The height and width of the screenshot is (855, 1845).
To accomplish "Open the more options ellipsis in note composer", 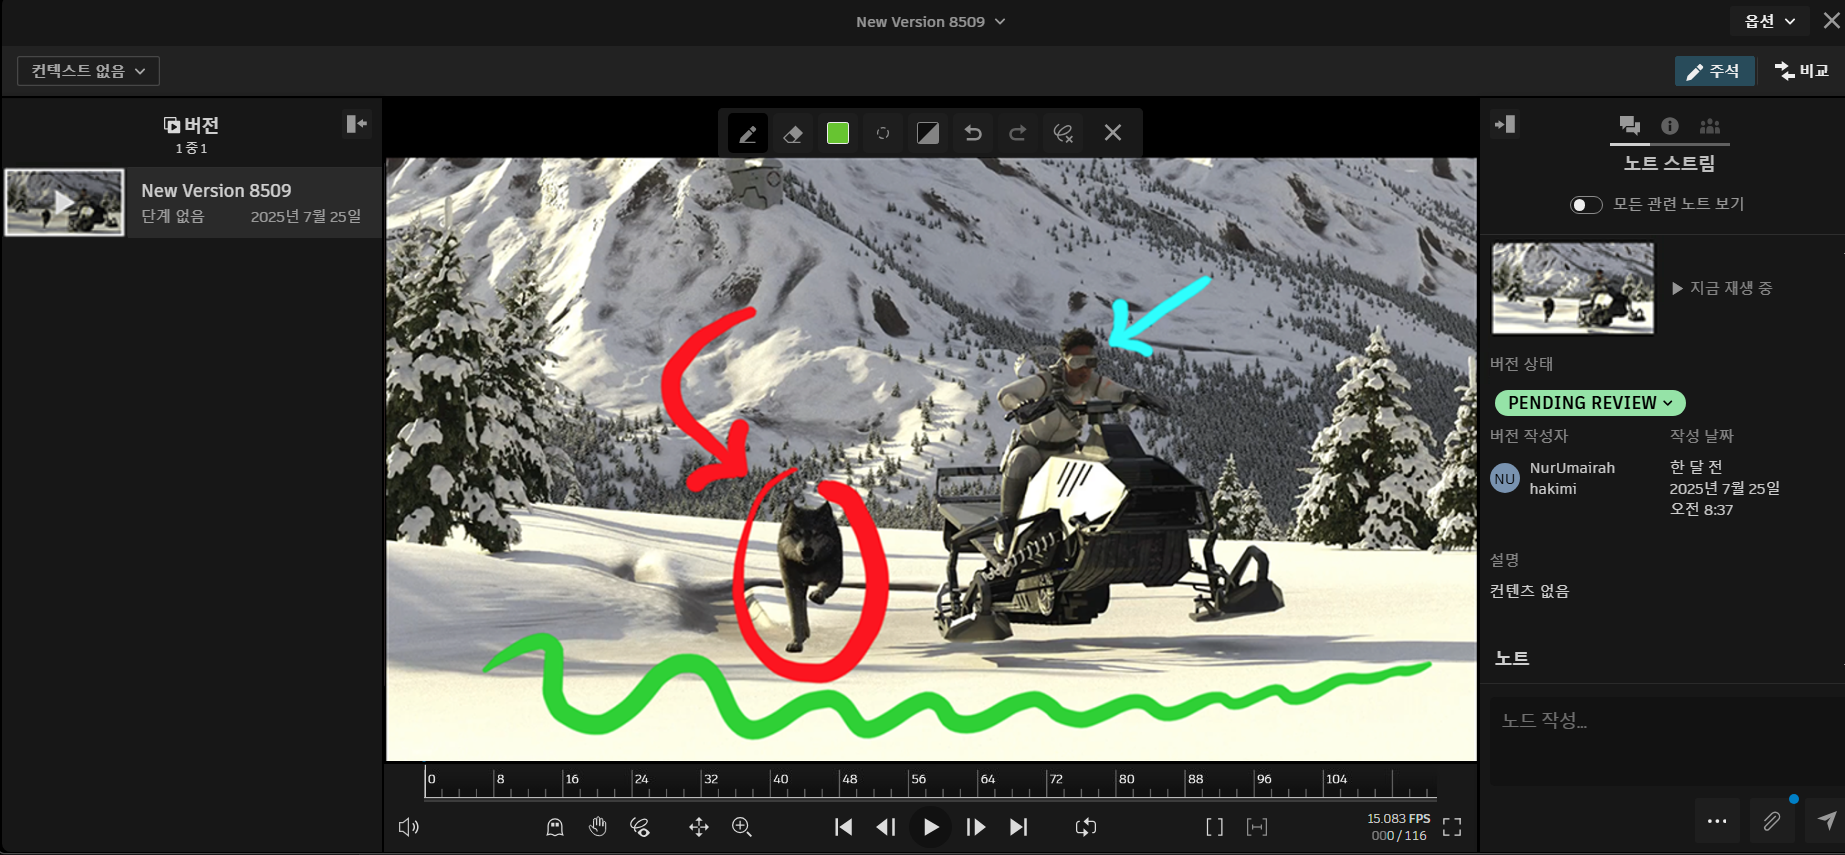I will [x=1717, y=821].
